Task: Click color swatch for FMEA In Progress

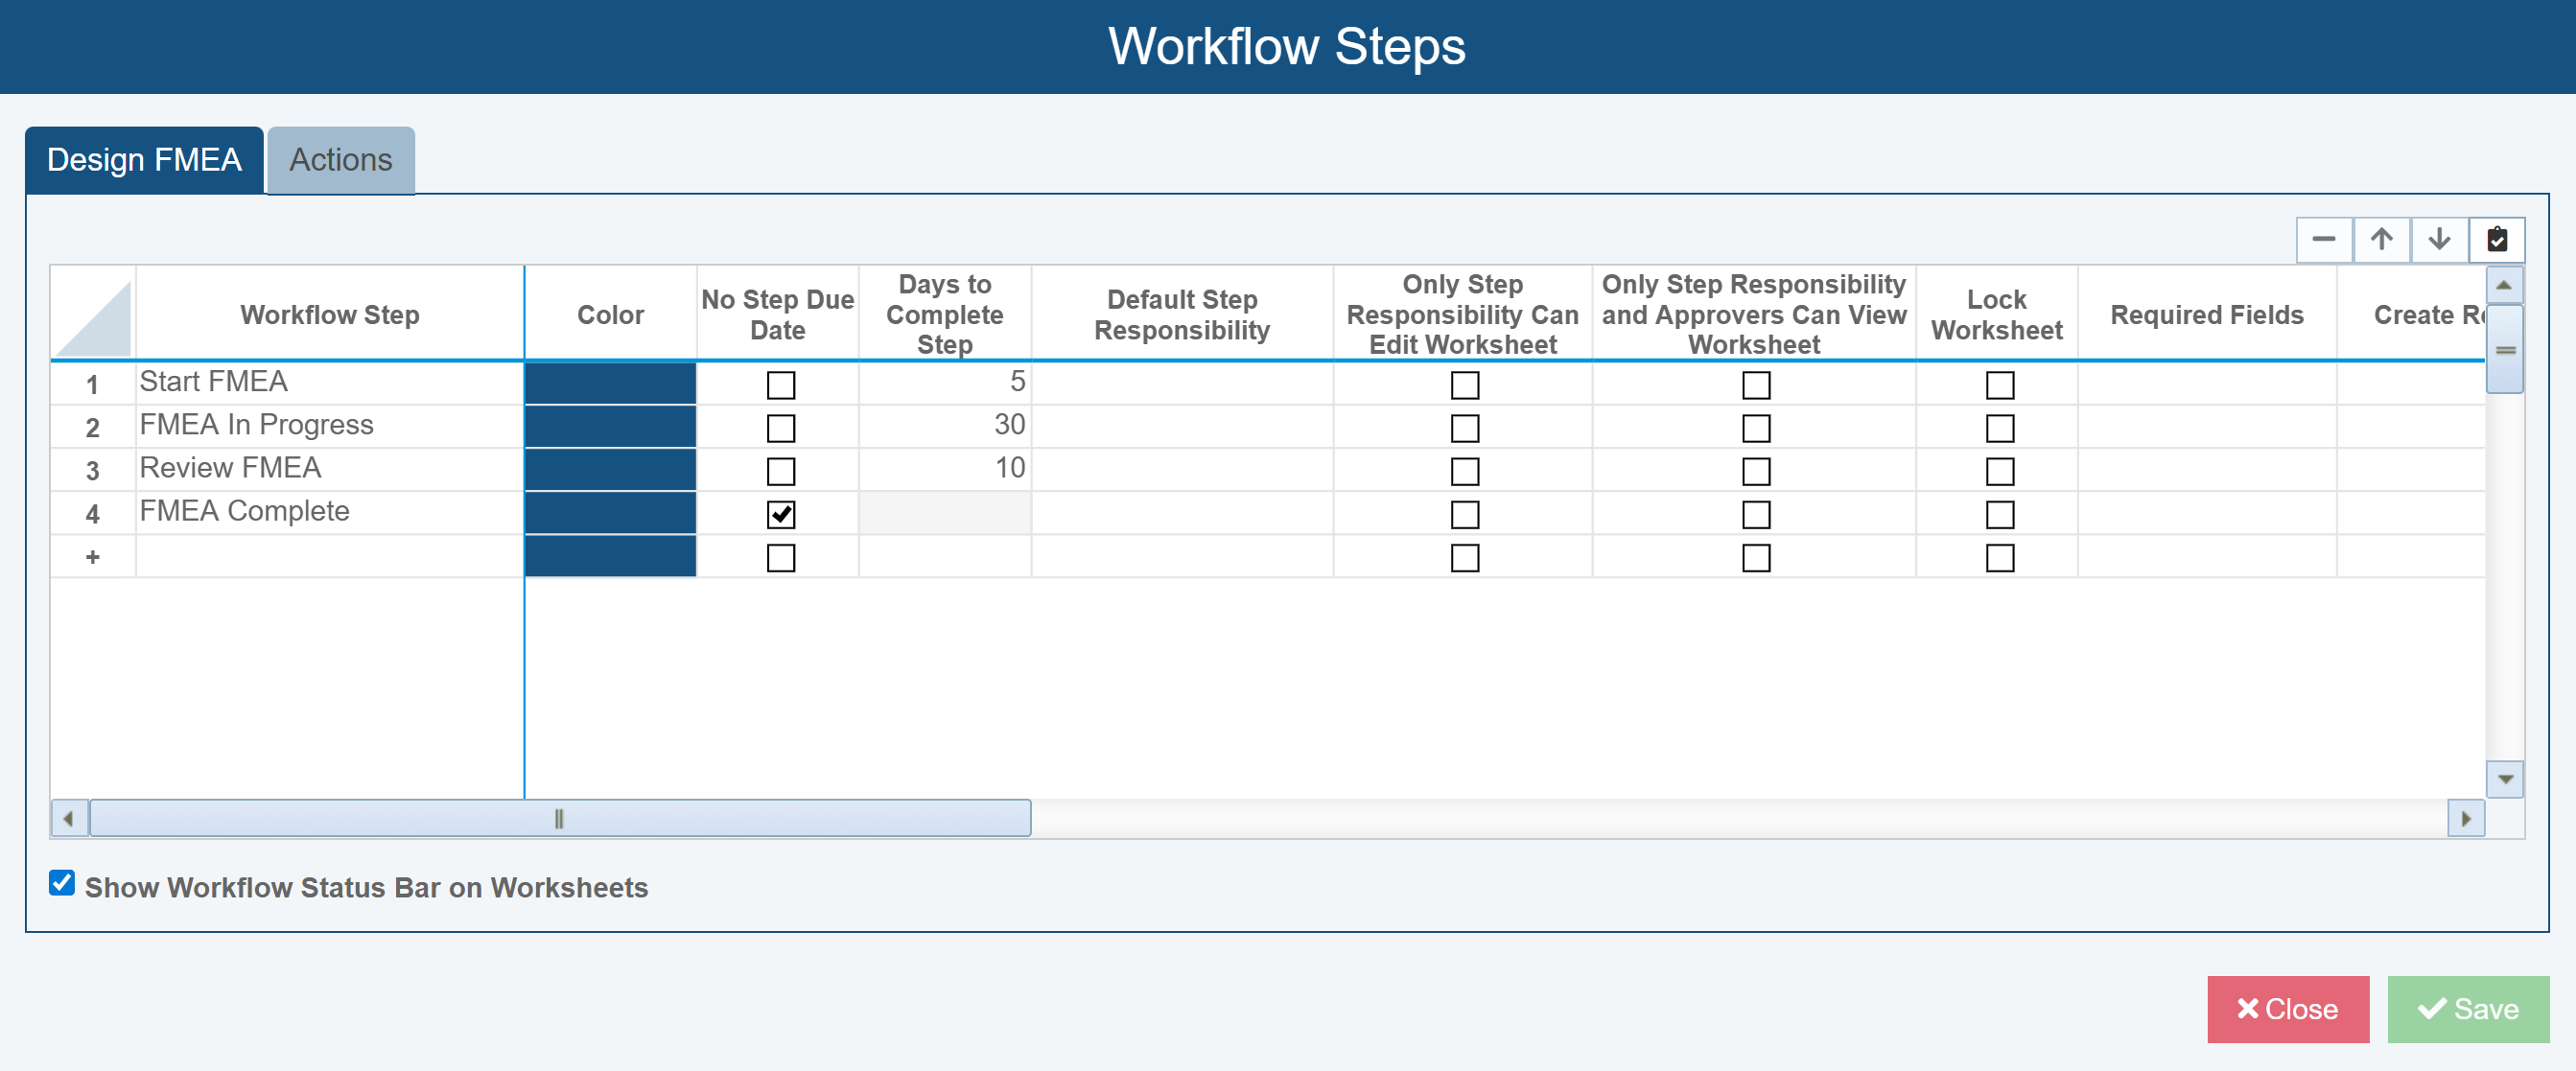Action: point(610,427)
